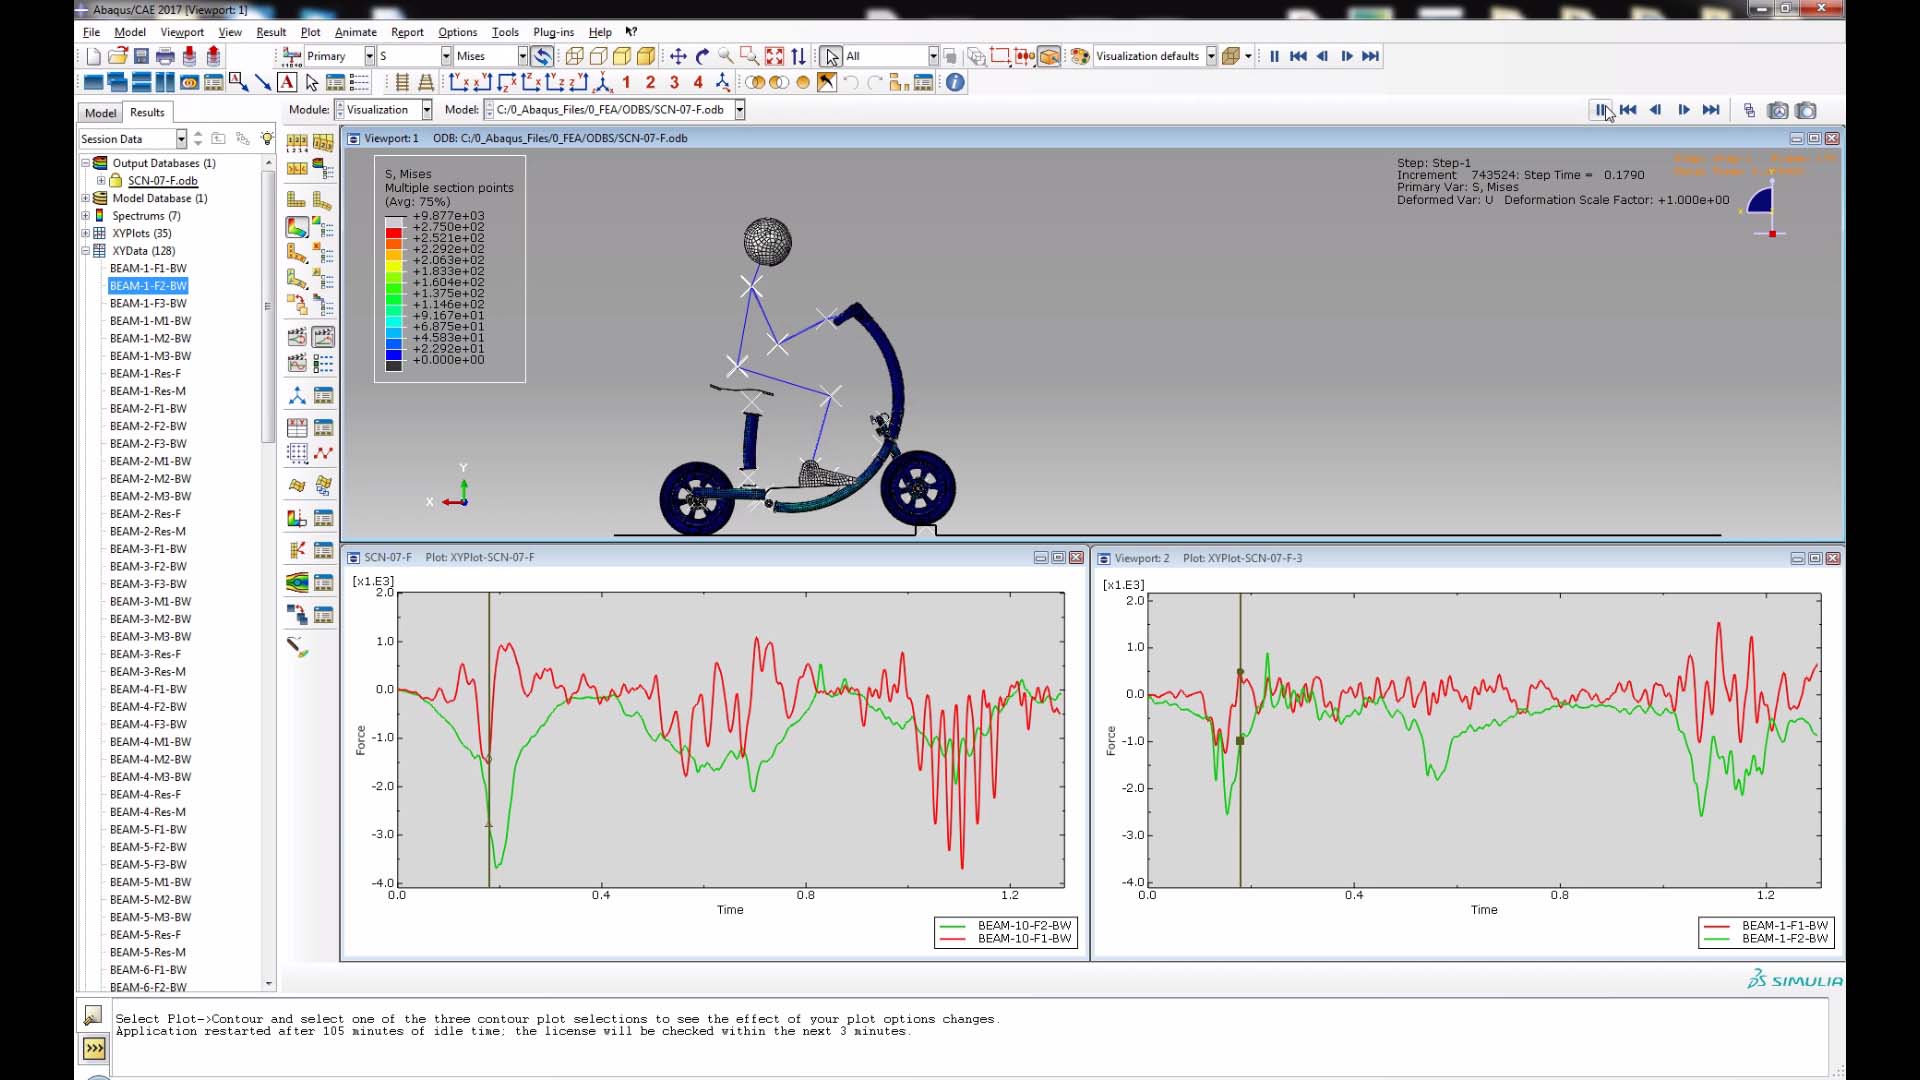Open the Animate menu
This screenshot has width=1920, height=1080.
tap(356, 32)
